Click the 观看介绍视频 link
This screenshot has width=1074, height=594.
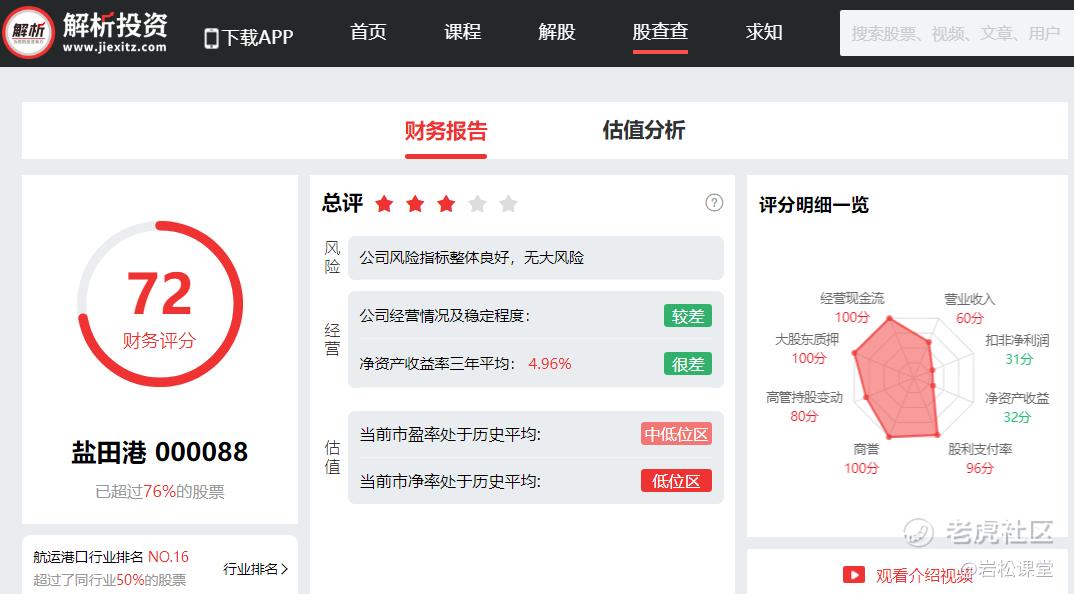point(923,575)
